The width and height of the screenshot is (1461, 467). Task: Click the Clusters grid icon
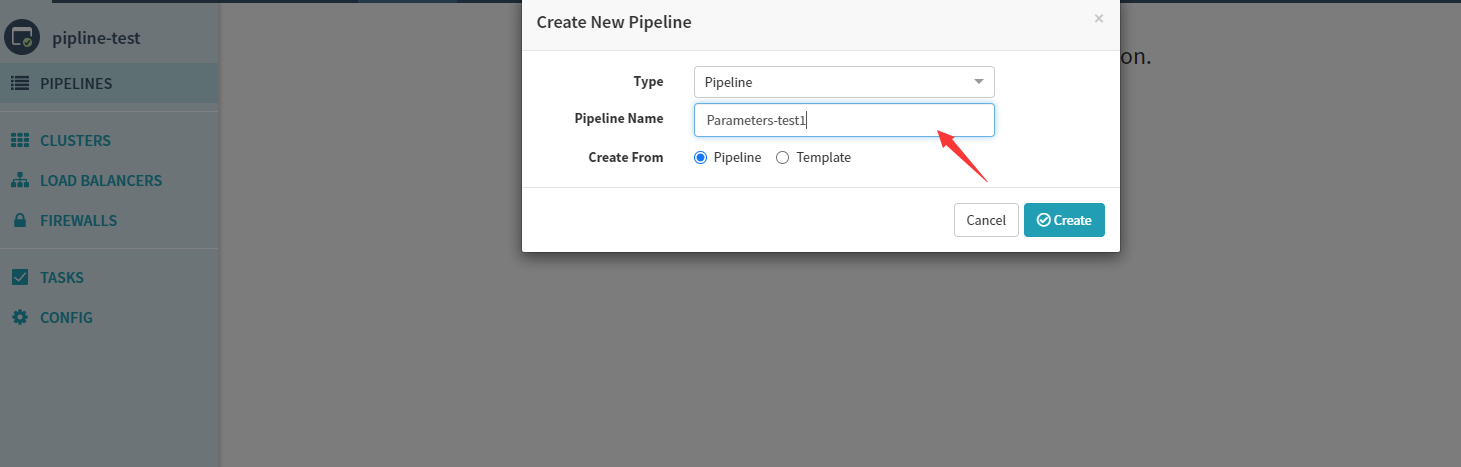coord(19,141)
